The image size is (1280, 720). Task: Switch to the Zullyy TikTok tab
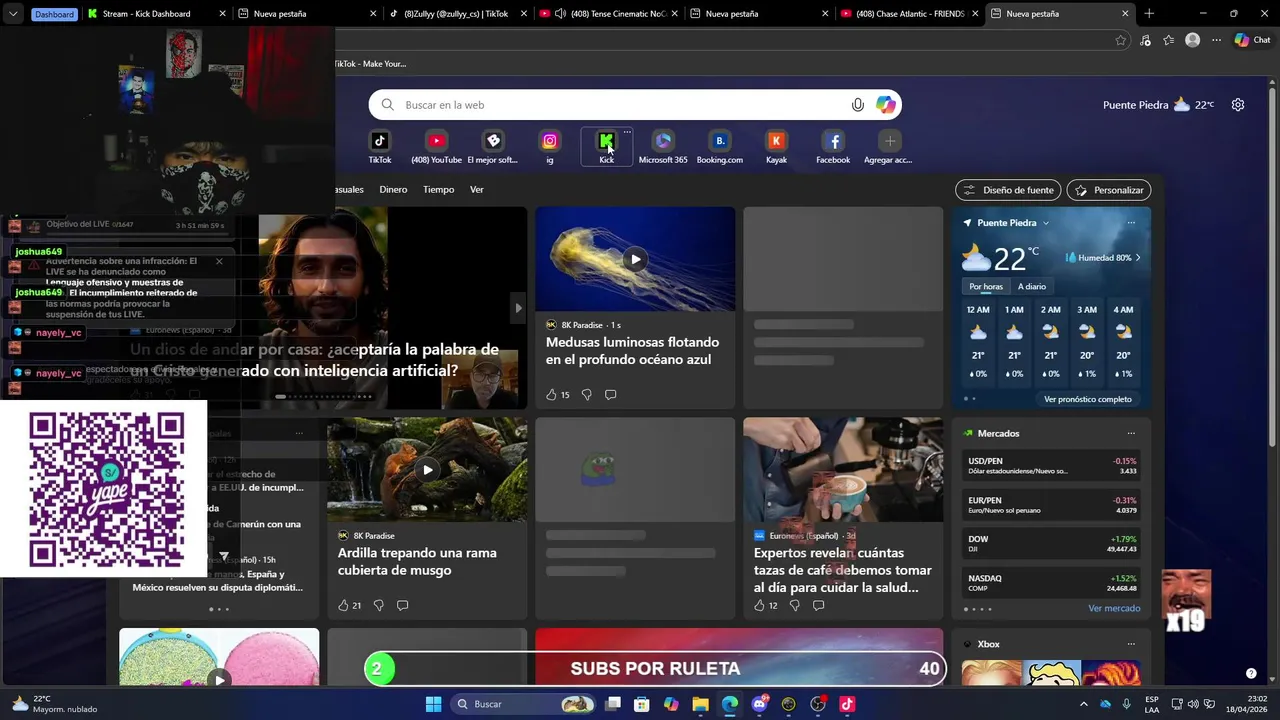click(x=458, y=14)
